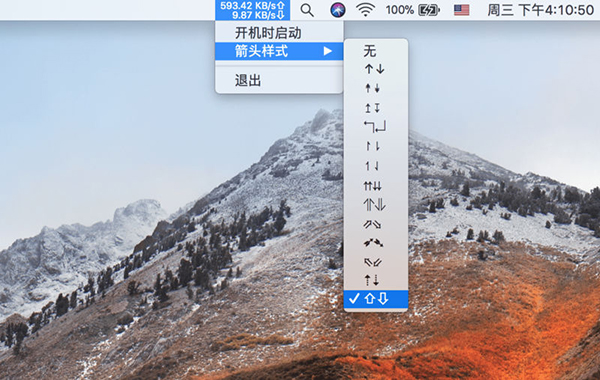The height and width of the screenshot is (380, 600).
Task: Open Spotlight search magnifier icon
Action: point(307,10)
